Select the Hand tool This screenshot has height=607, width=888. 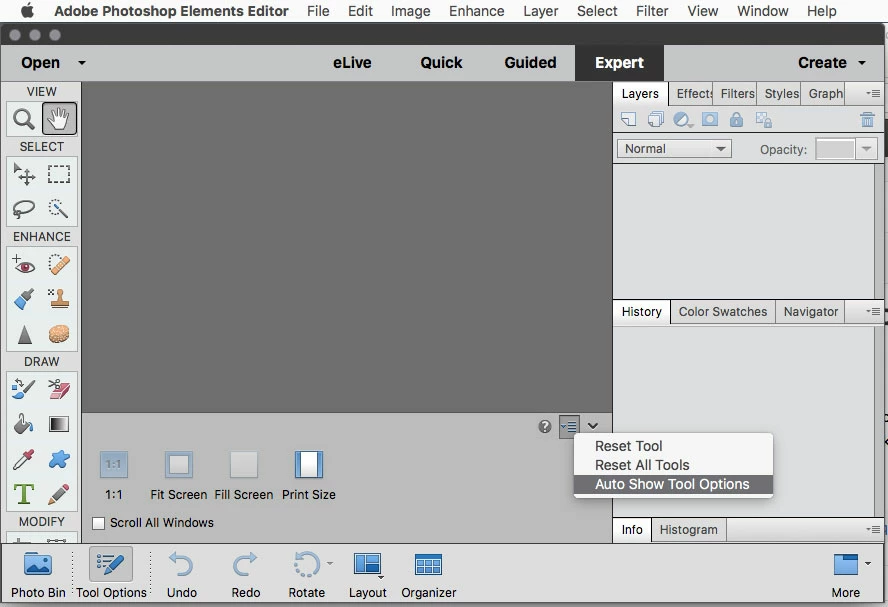tap(59, 119)
